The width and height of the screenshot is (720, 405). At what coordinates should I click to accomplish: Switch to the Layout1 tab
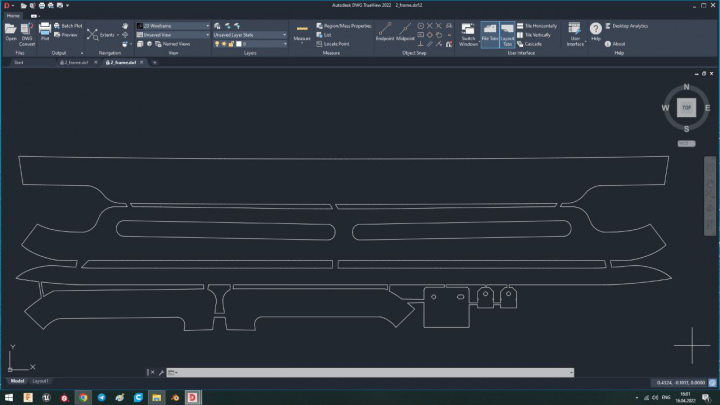[x=40, y=381]
